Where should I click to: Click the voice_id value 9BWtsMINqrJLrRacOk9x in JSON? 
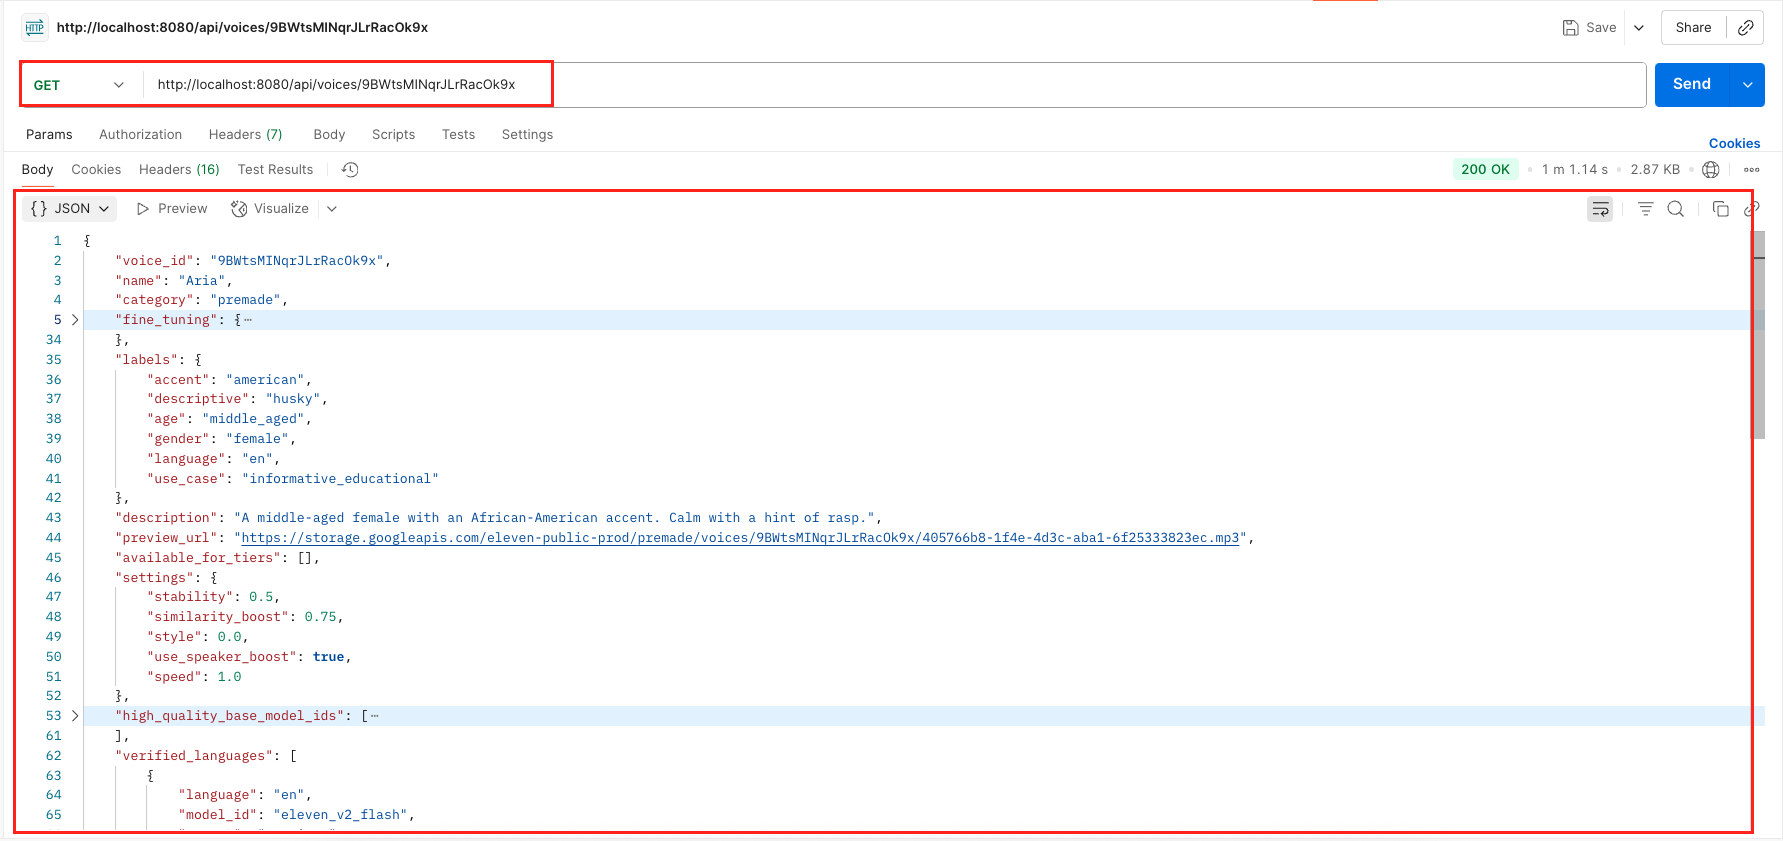coord(297,261)
